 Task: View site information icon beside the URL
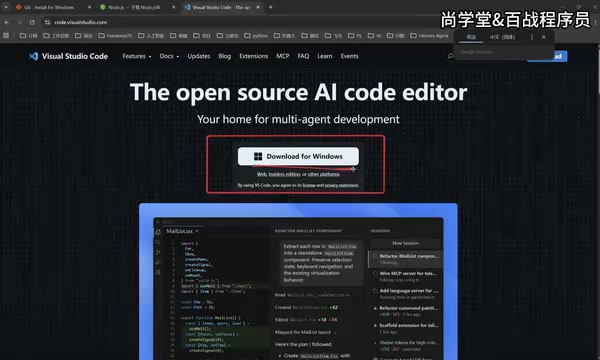[x=47, y=22]
